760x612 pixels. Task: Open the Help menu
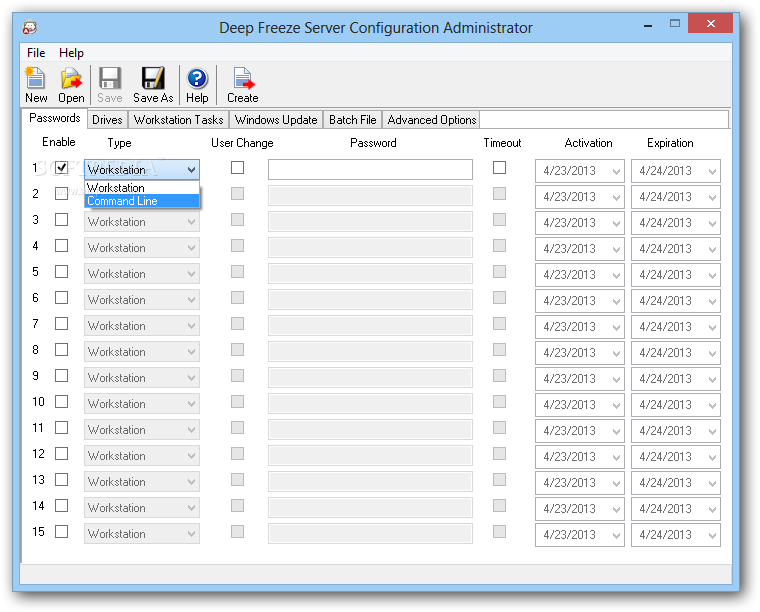[71, 53]
